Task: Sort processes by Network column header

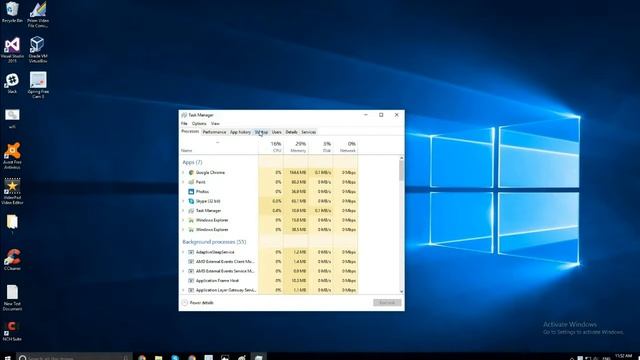Action: (x=346, y=147)
